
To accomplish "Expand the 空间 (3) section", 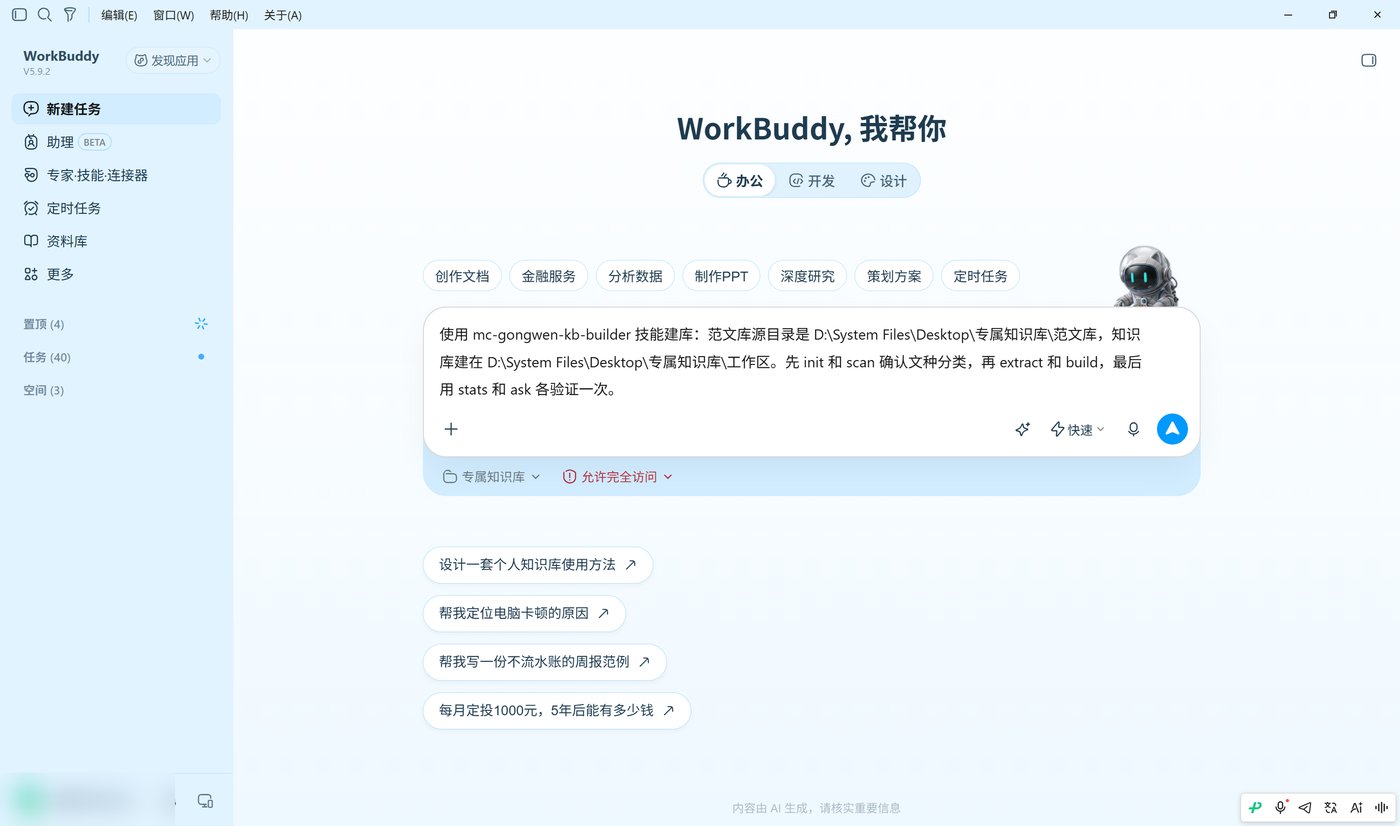I will pyautogui.click(x=44, y=390).
